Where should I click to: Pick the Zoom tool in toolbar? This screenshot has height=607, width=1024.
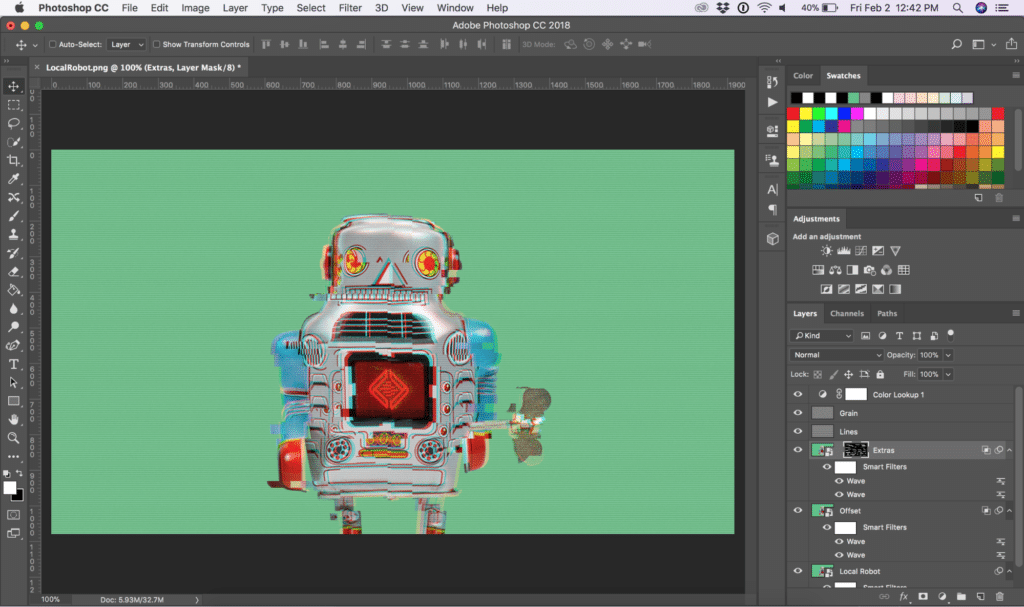[x=14, y=437]
